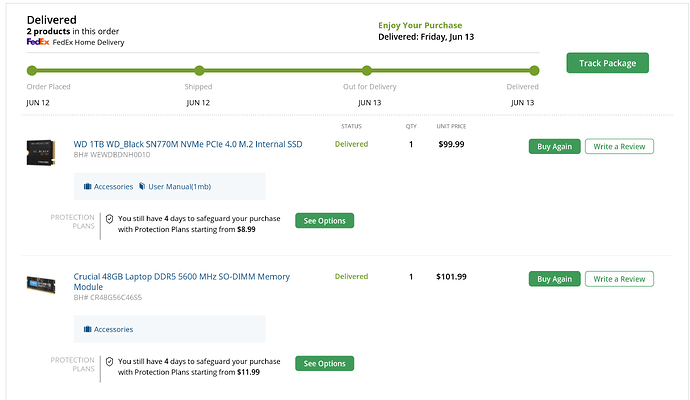Screen dimensions: 690x400
Task: Click the shield icon in the $8.99 protection plan
Action: (x=110, y=219)
